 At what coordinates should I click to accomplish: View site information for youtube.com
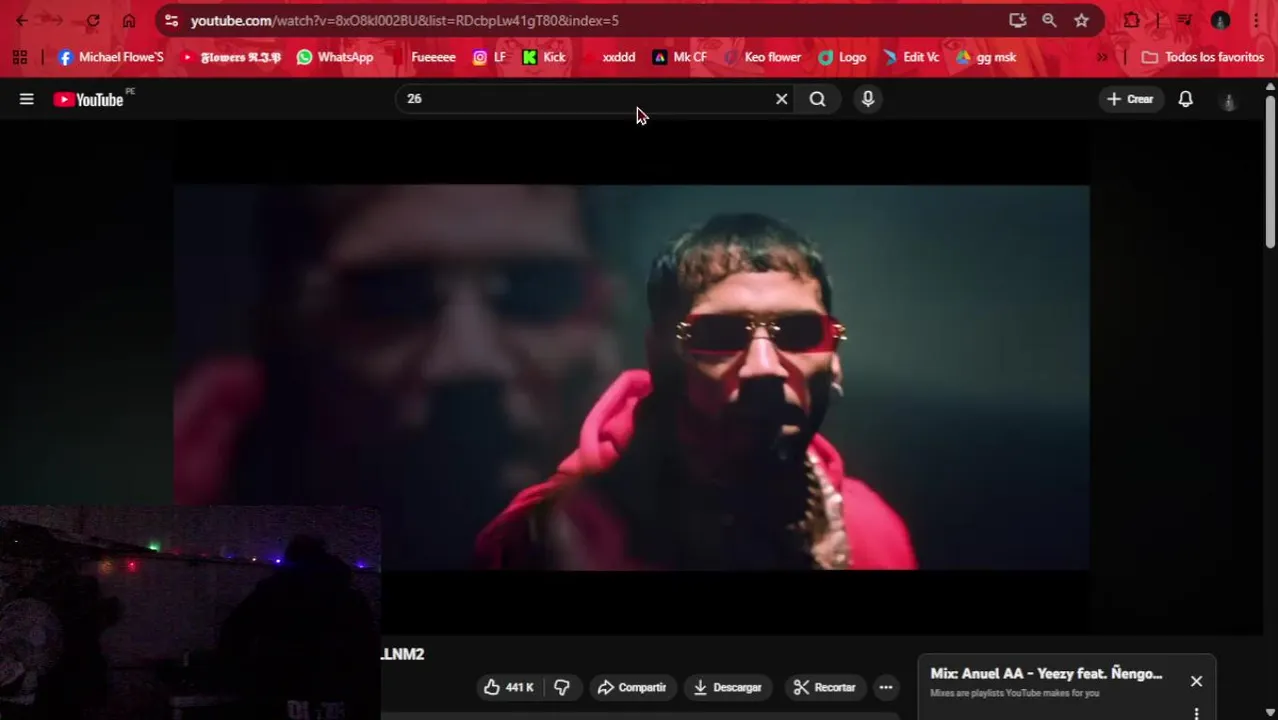point(172,20)
